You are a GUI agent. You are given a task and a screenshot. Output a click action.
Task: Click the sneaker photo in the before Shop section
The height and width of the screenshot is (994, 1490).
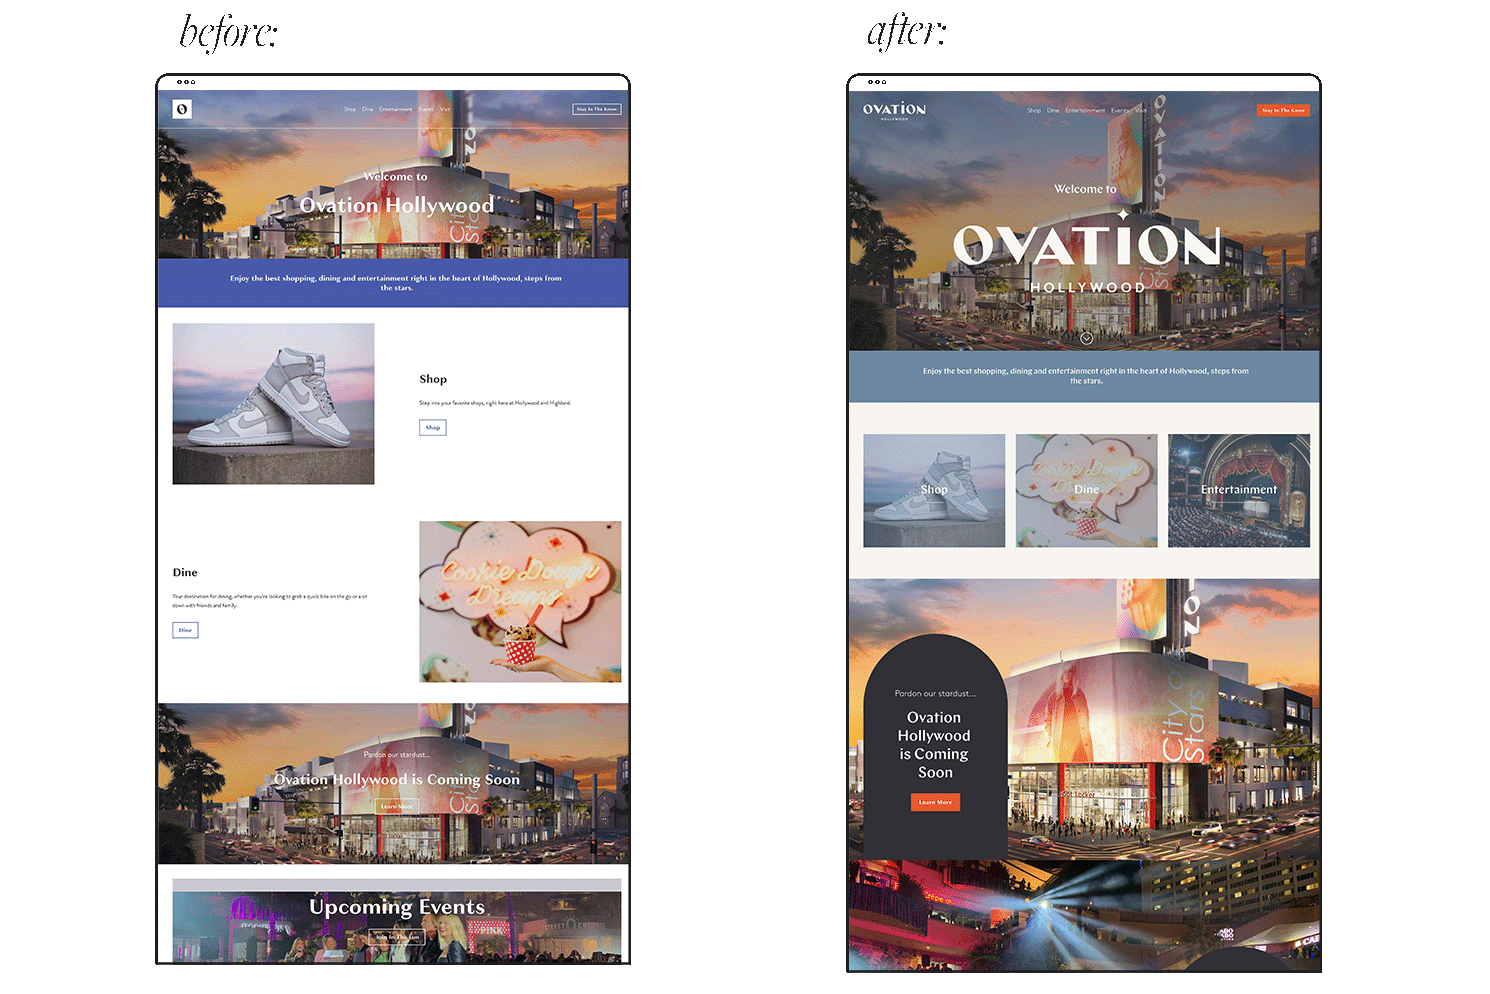pos(273,403)
